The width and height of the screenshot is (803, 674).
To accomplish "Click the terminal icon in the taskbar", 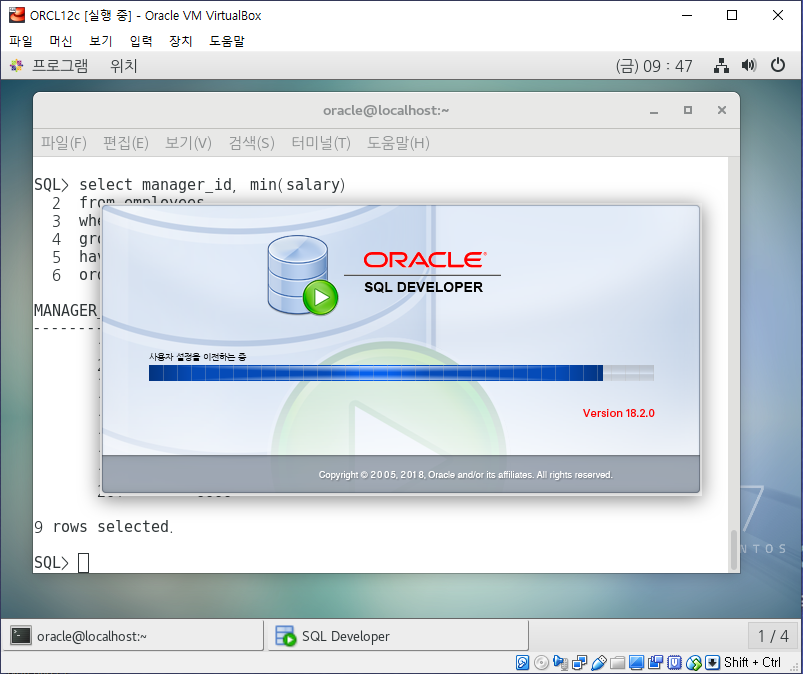I will coord(21,636).
